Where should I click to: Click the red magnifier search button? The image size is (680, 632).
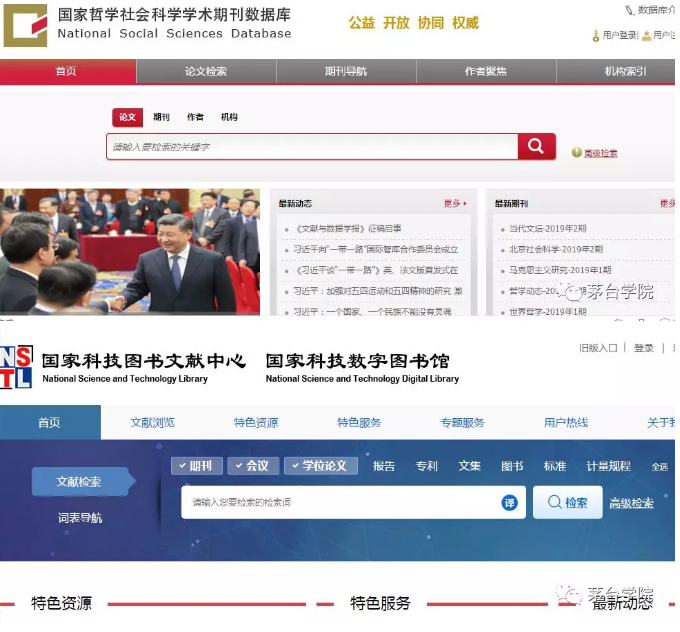click(536, 147)
